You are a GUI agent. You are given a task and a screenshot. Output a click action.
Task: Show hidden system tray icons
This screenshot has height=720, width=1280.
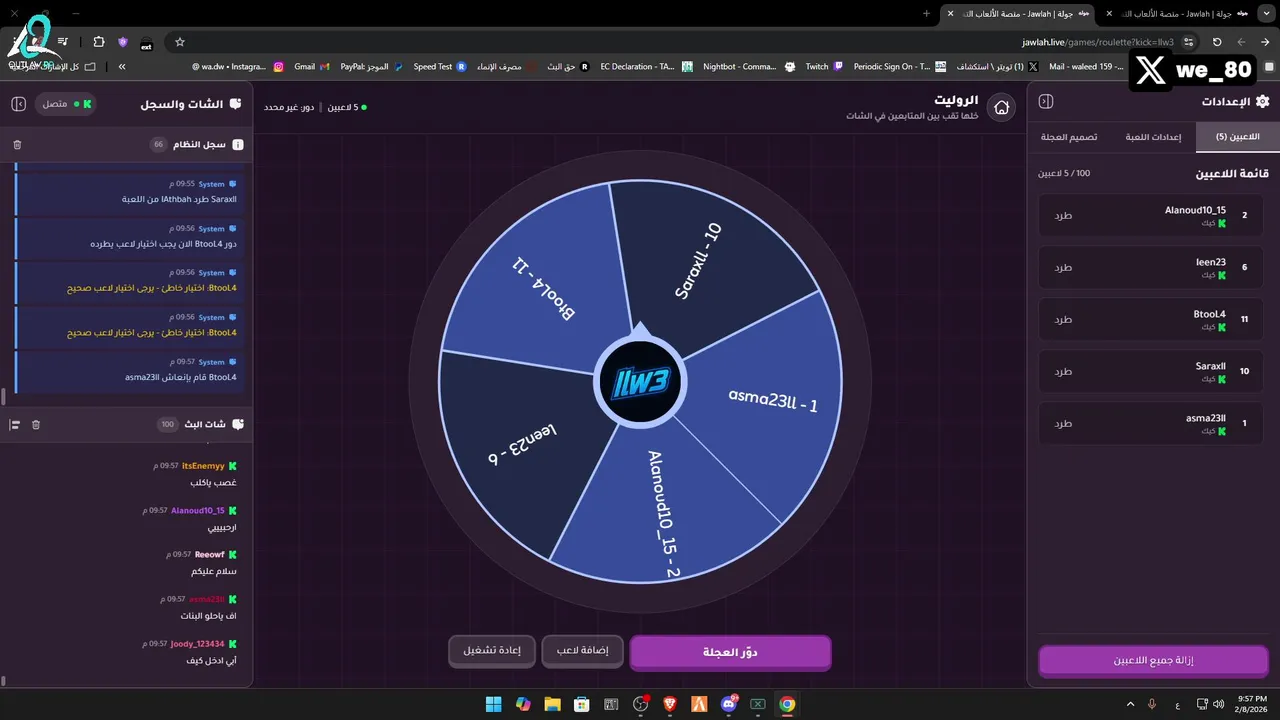tap(1131, 704)
